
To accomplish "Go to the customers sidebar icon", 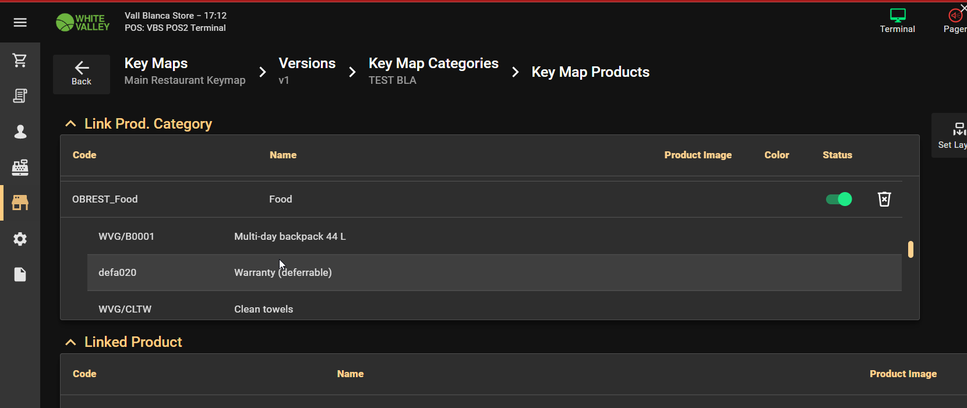I will [x=20, y=132].
